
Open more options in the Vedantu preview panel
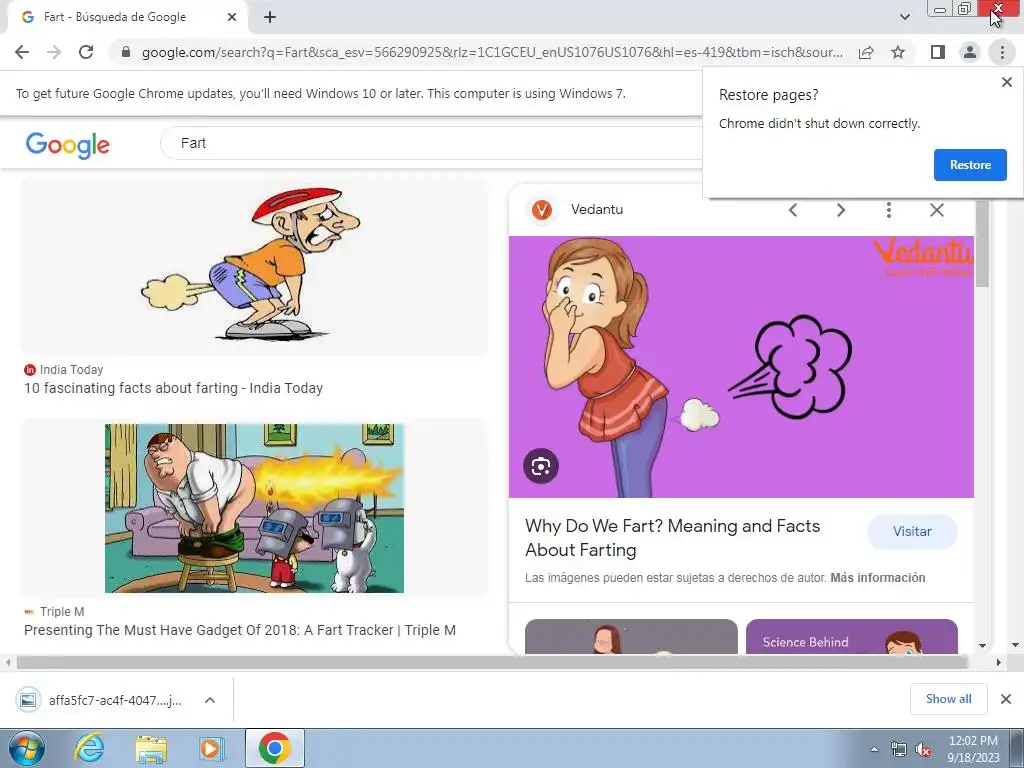(x=888, y=210)
